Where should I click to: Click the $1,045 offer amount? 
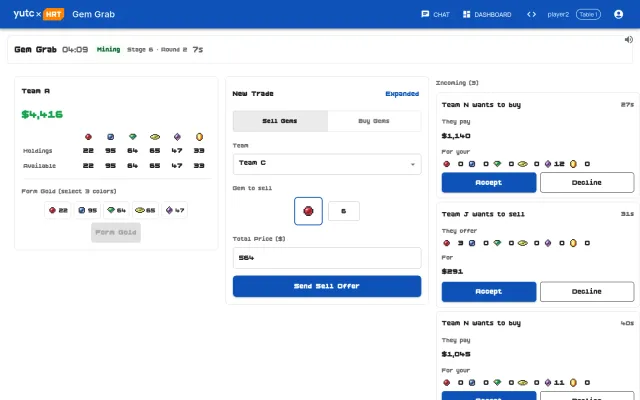[456, 354]
